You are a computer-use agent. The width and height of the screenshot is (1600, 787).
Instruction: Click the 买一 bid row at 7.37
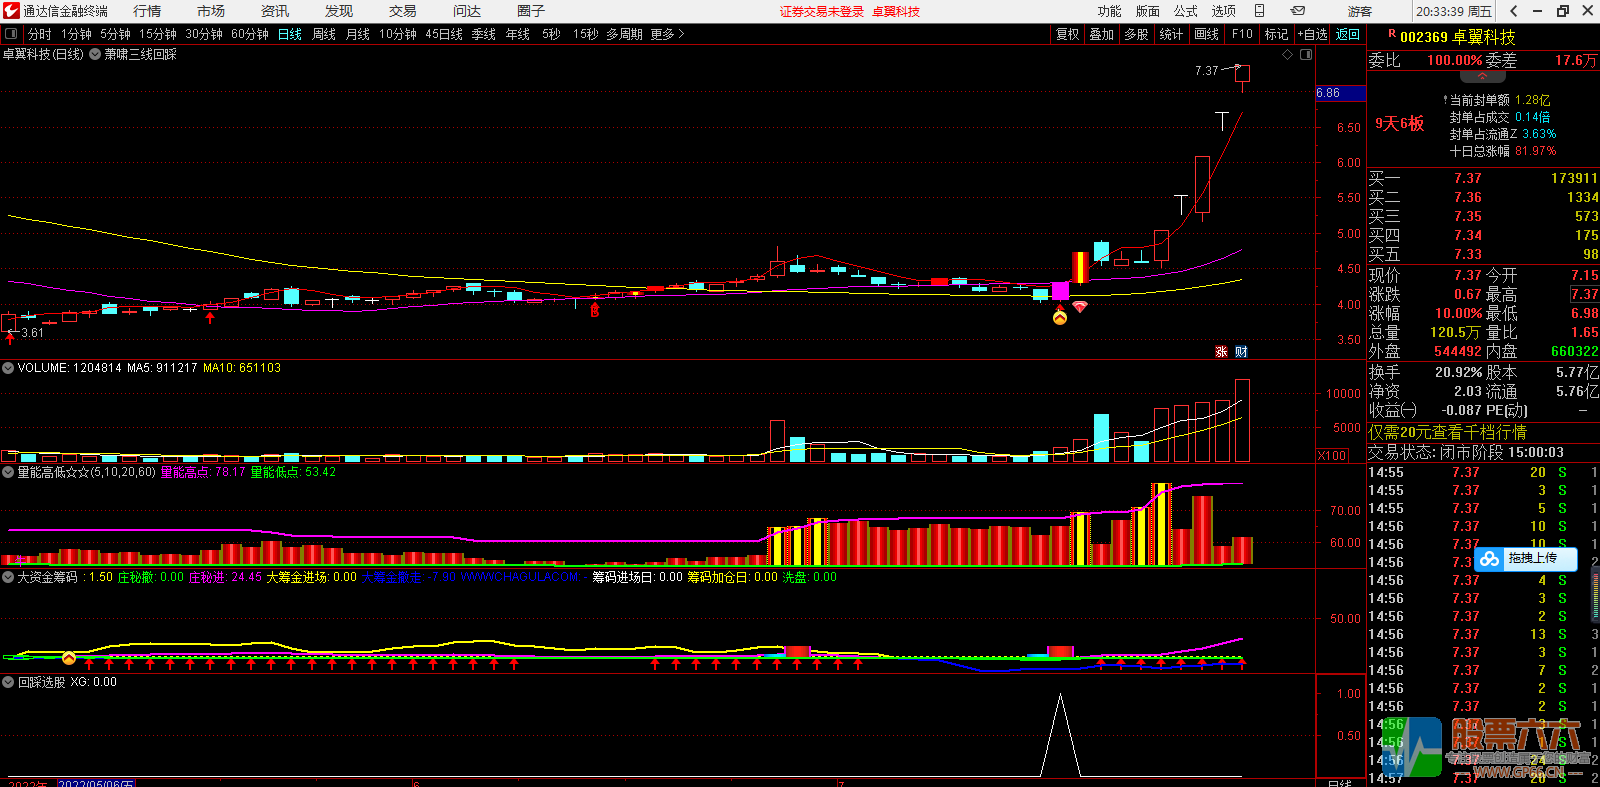[1483, 178]
